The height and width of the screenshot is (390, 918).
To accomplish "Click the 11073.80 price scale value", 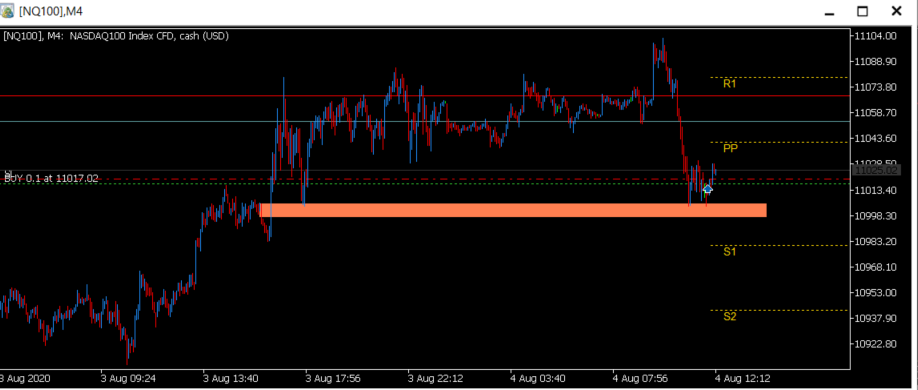I will tap(875, 87).
